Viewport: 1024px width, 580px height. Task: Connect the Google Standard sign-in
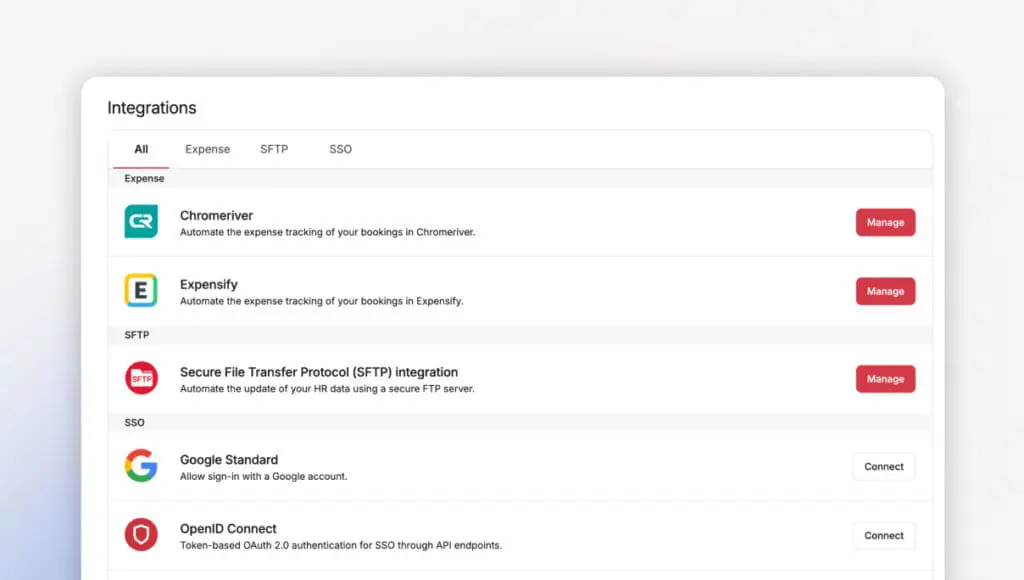coord(883,466)
